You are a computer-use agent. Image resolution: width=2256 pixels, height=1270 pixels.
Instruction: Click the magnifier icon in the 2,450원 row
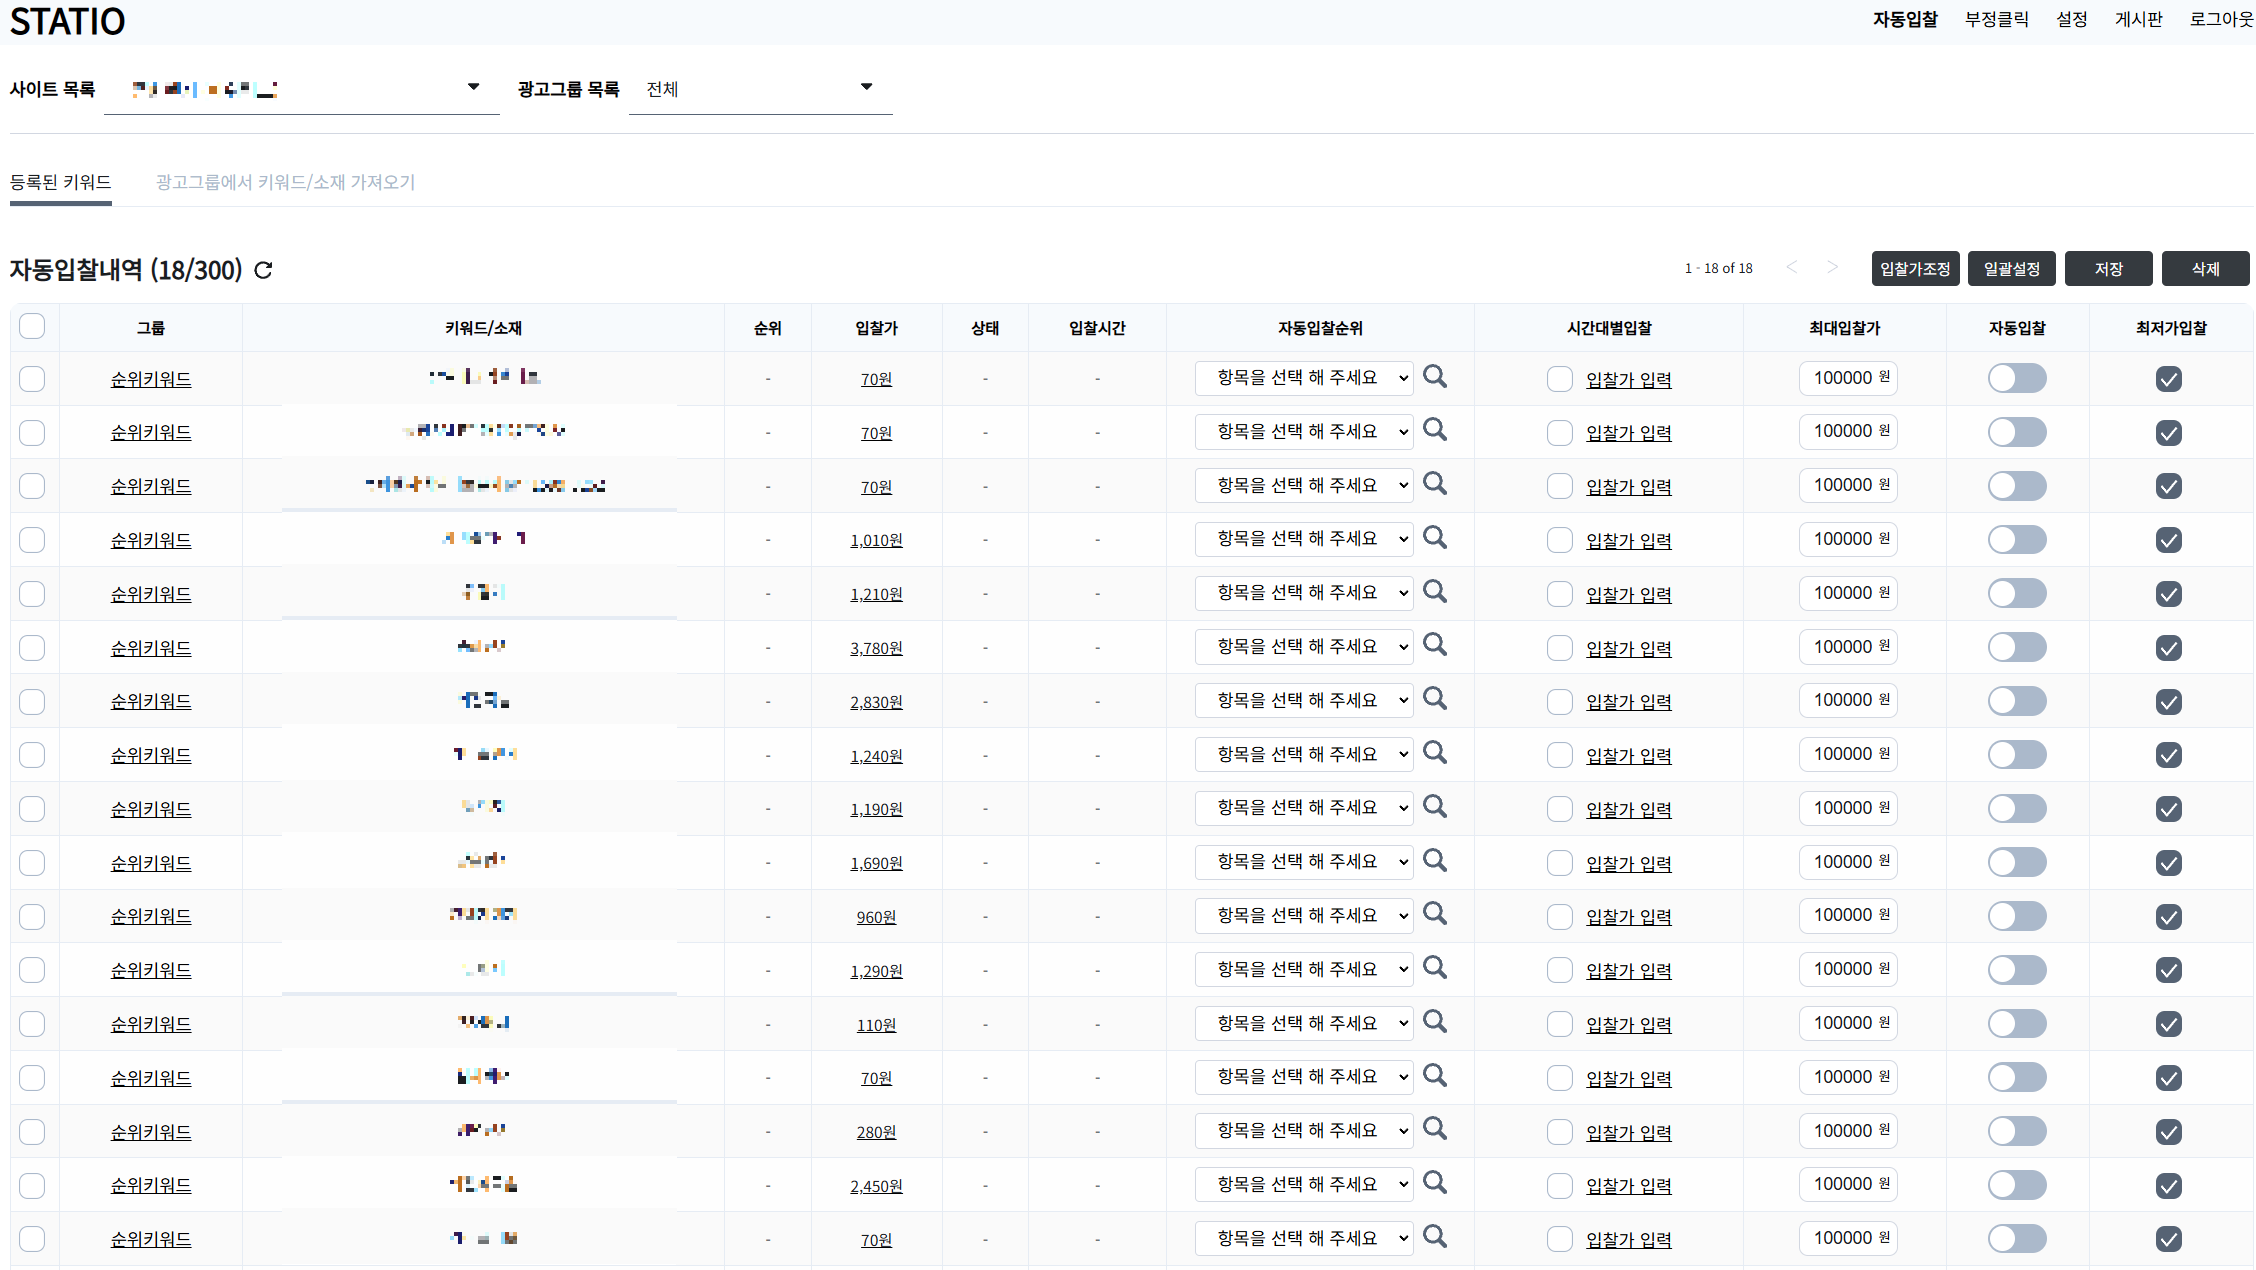tap(1435, 1184)
